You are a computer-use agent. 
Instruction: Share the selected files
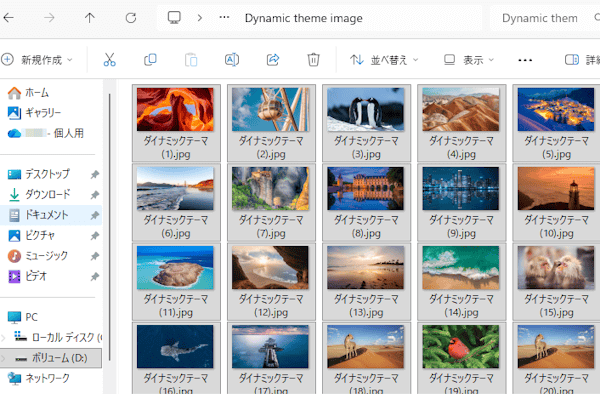click(x=273, y=60)
